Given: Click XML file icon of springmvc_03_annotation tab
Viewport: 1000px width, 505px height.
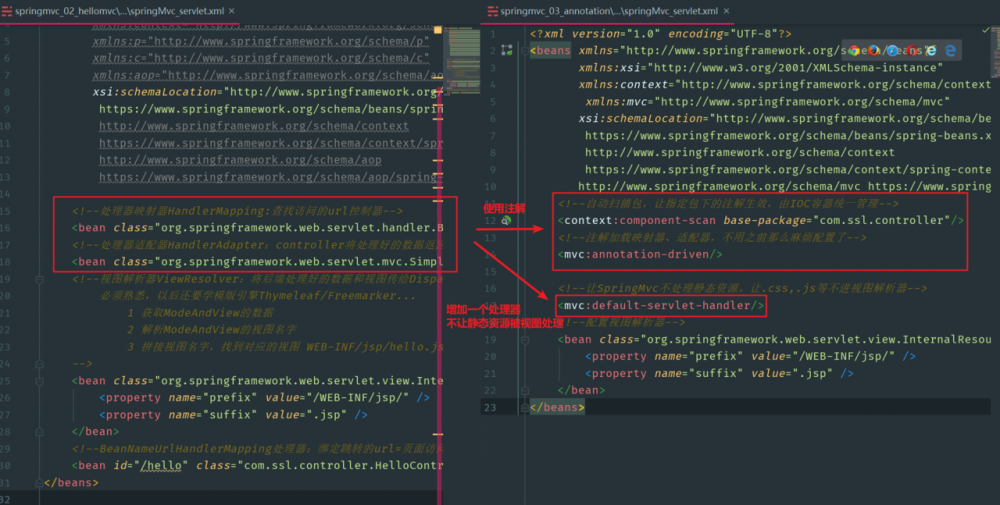Looking at the screenshot, I should 492,11.
